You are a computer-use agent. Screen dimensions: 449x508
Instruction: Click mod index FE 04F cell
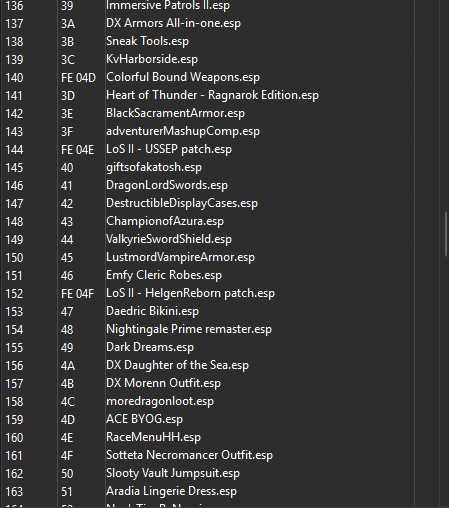[77, 294]
